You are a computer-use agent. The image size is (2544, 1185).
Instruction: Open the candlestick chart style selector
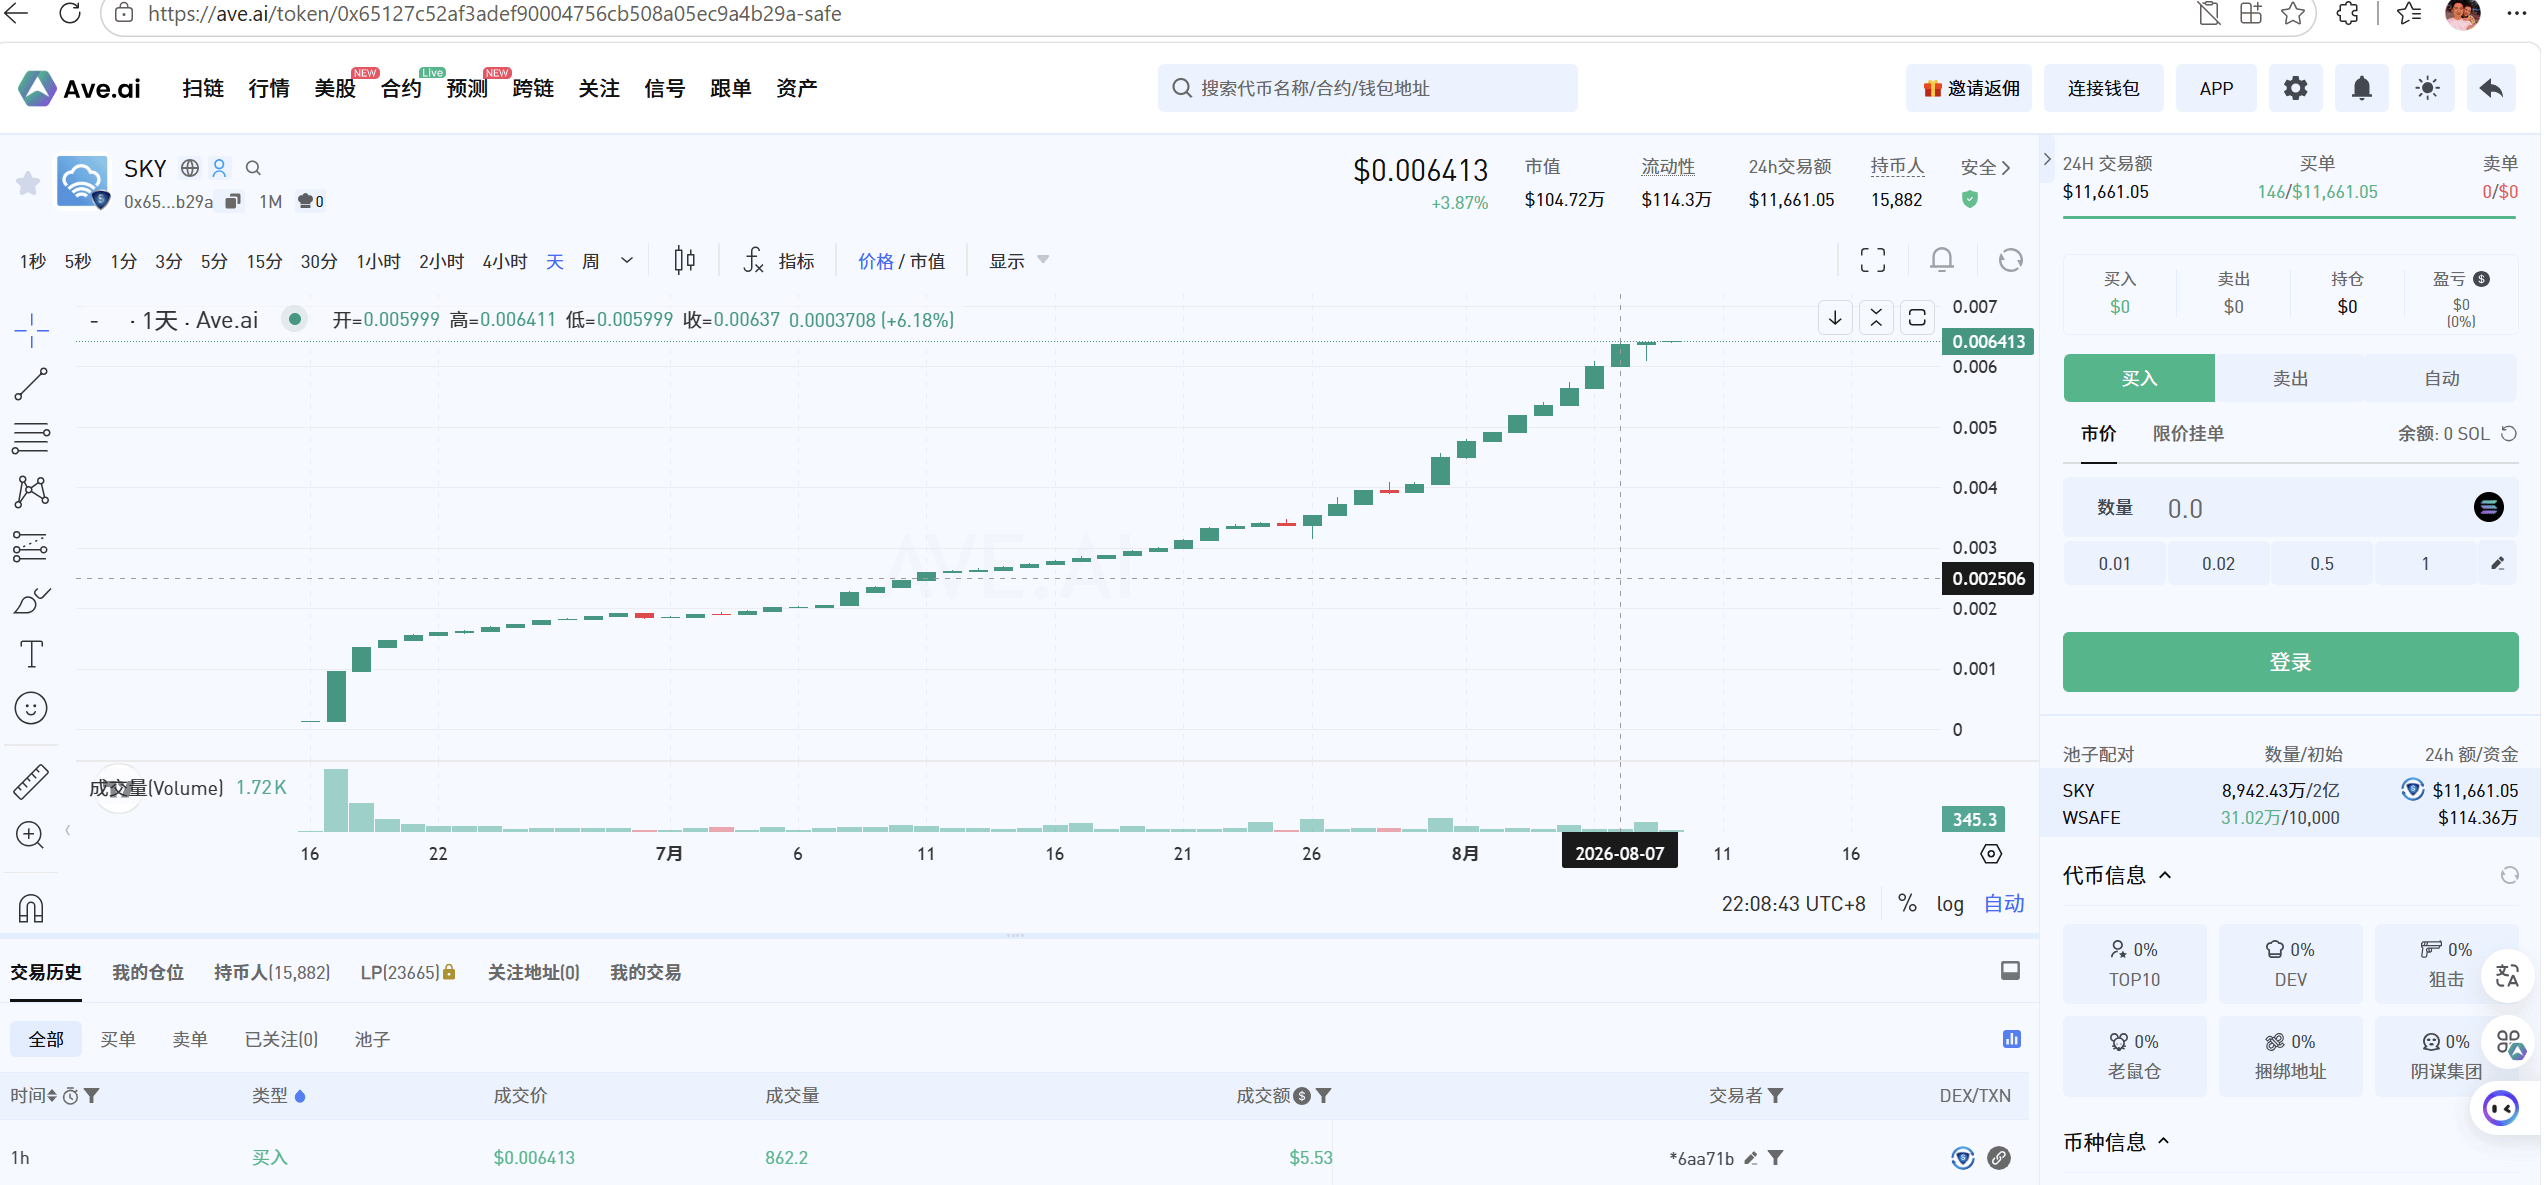(685, 261)
